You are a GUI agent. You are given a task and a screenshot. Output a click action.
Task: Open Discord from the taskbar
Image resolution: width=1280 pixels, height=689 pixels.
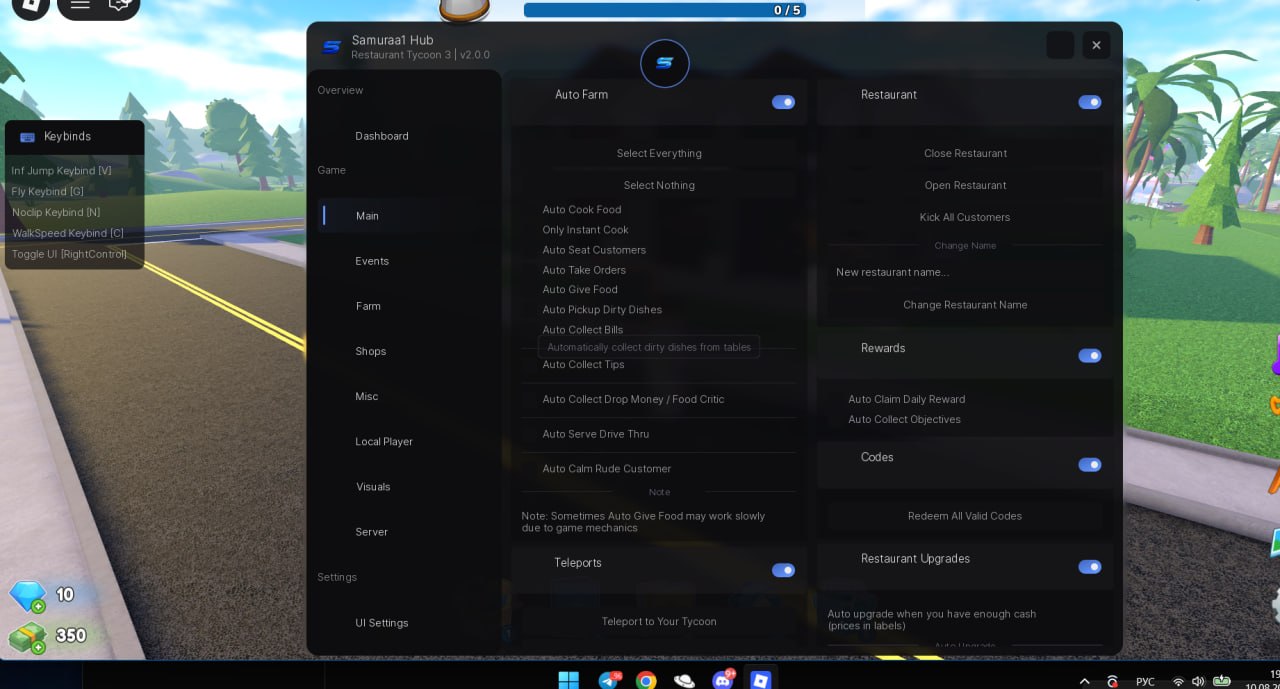coord(722,681)
